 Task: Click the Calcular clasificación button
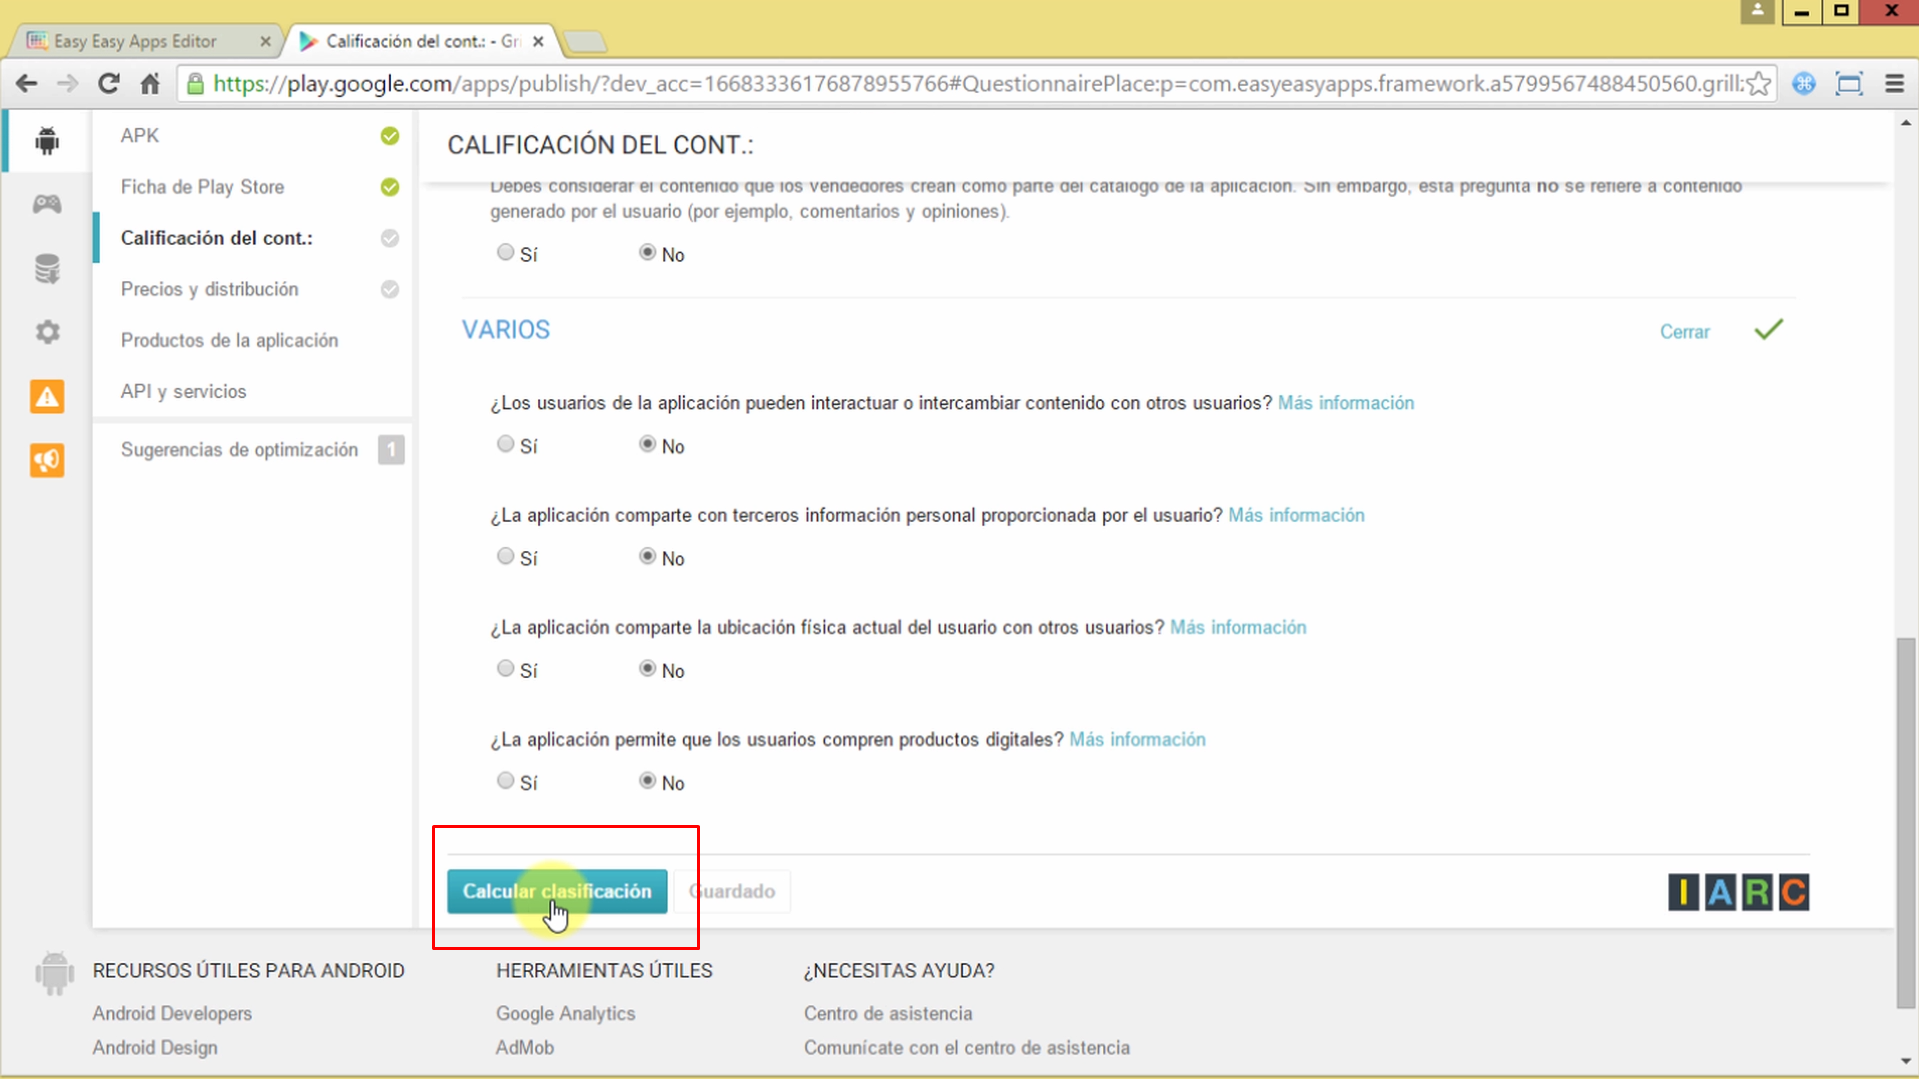pos(557,891)
